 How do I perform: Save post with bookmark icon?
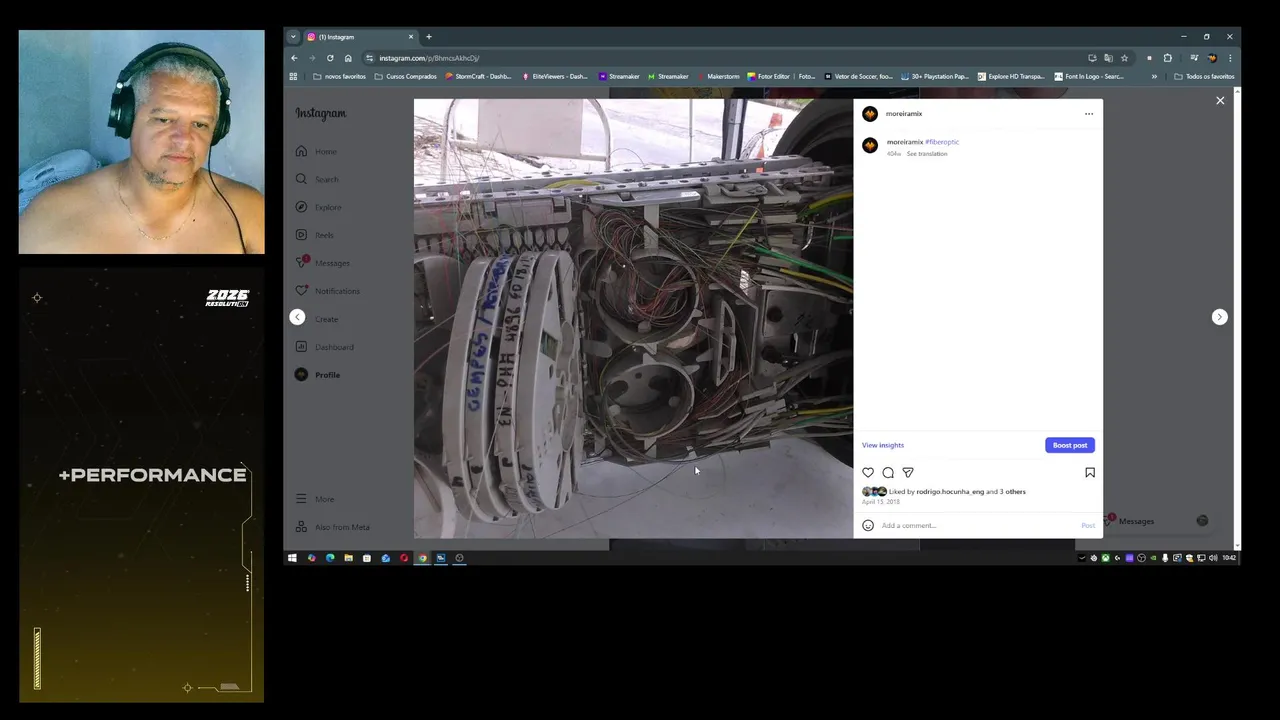pos(1090,472)
